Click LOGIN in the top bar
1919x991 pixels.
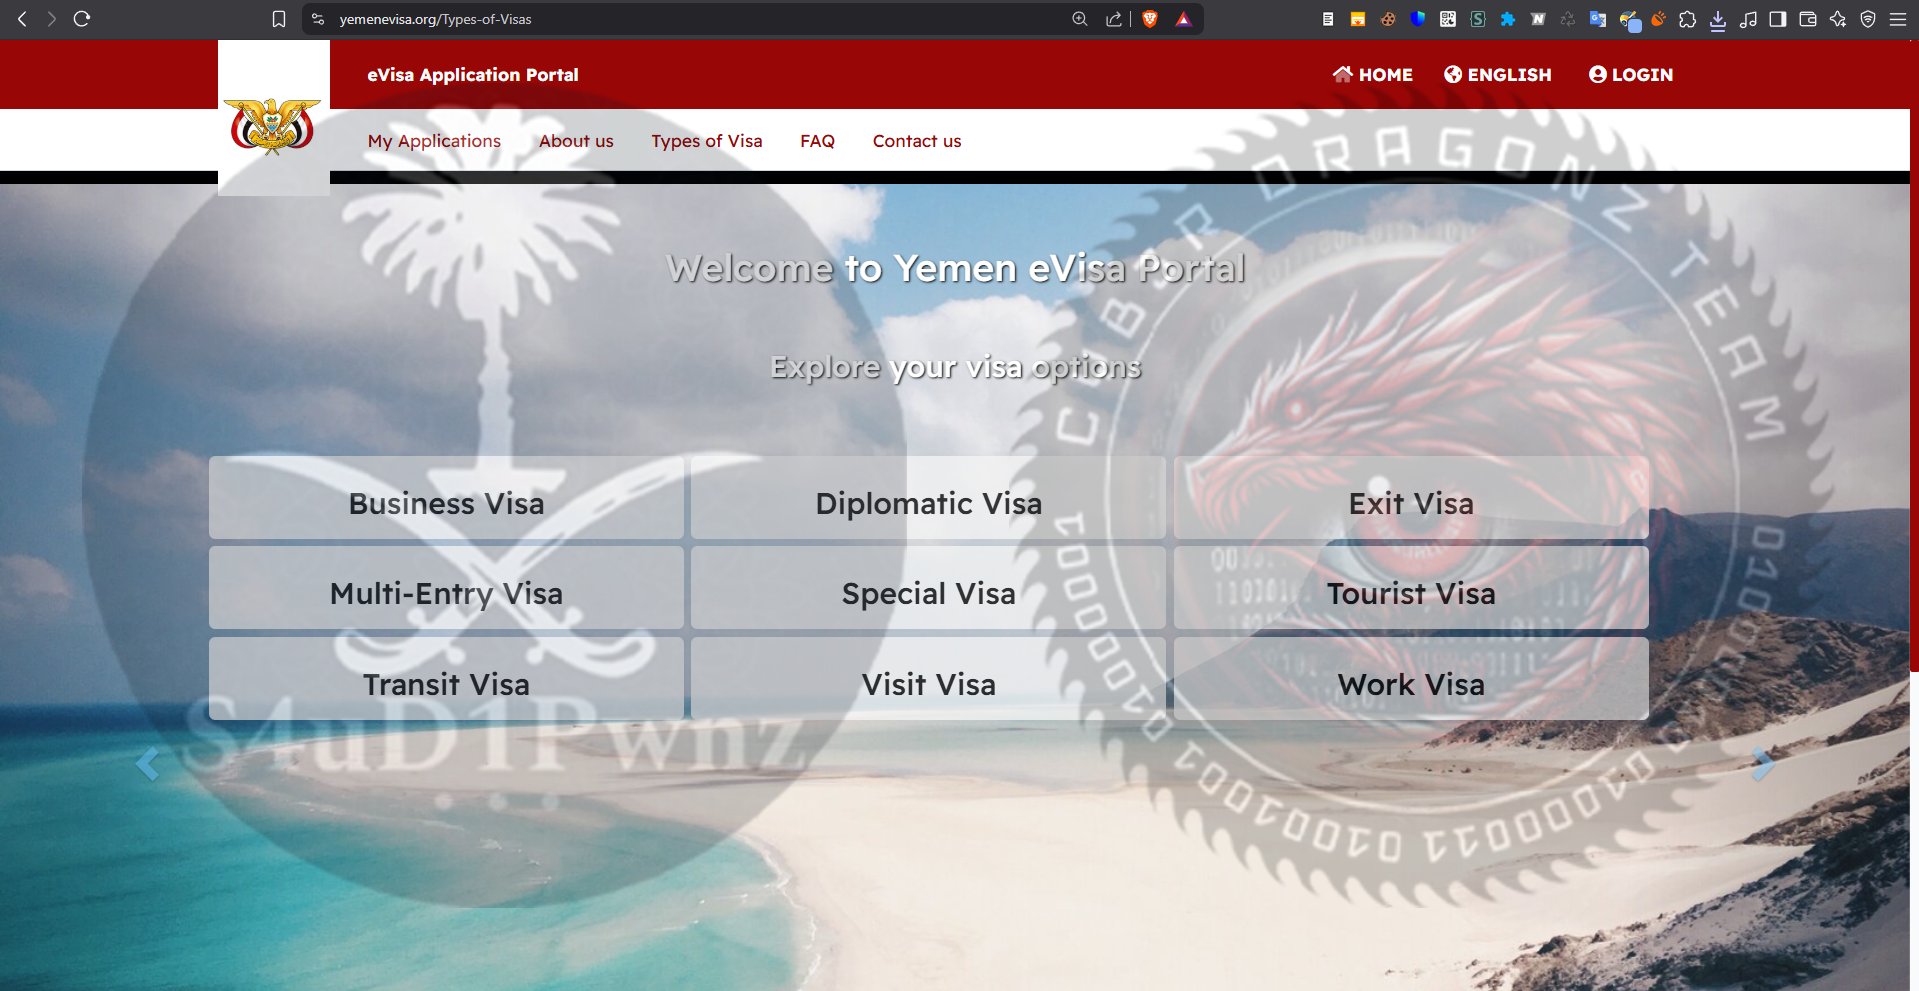pyautogui.click(x=1631, y=75)
